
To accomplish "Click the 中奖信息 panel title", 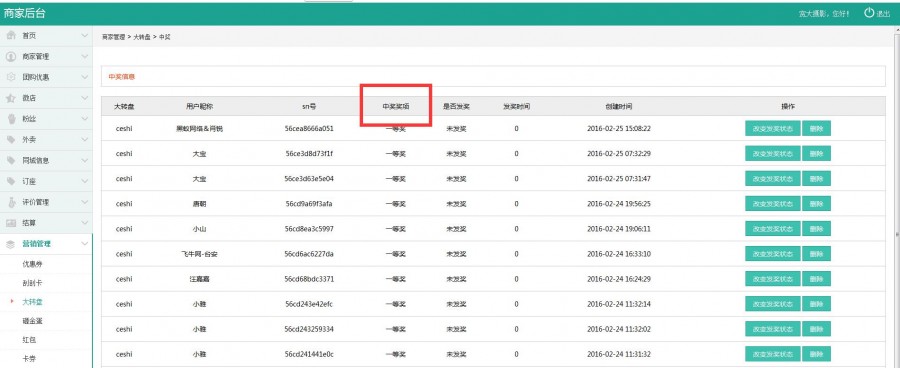I will pyautogui.click(x=122, y=76).
